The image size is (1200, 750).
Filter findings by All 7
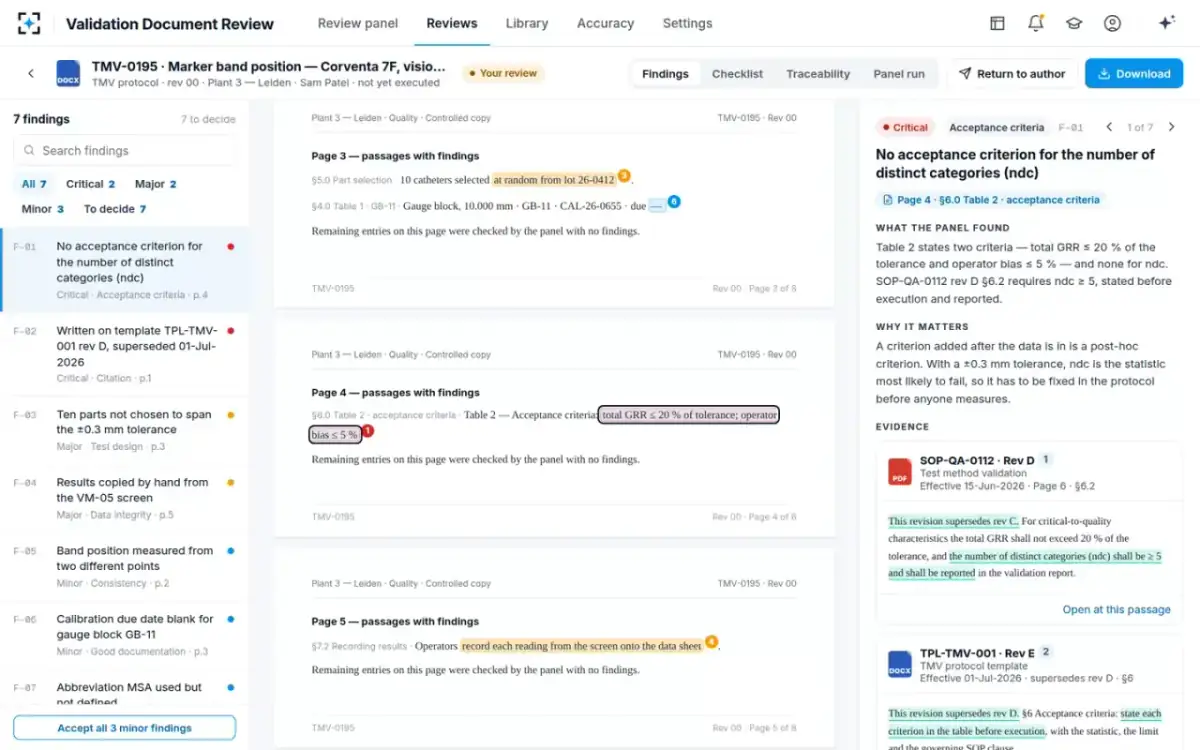pos(34,184)
